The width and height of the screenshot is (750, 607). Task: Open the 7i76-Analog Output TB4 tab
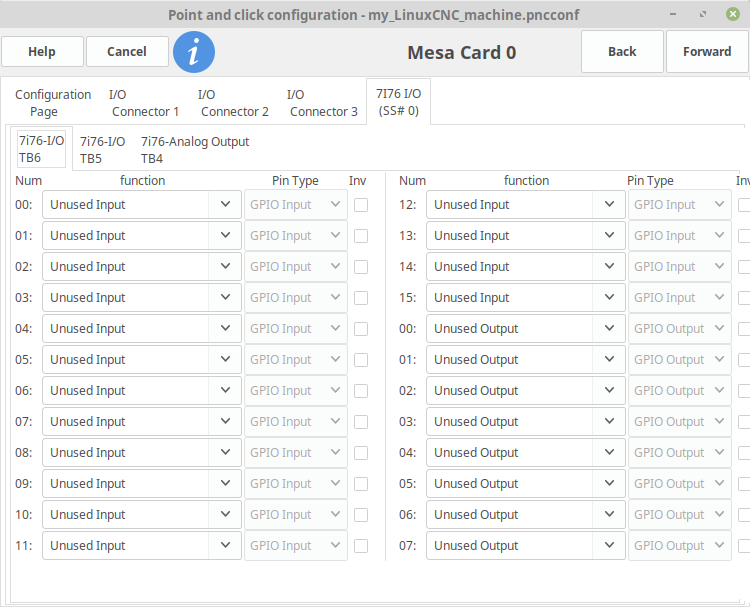pyautogui.click(x=195, y=150)
